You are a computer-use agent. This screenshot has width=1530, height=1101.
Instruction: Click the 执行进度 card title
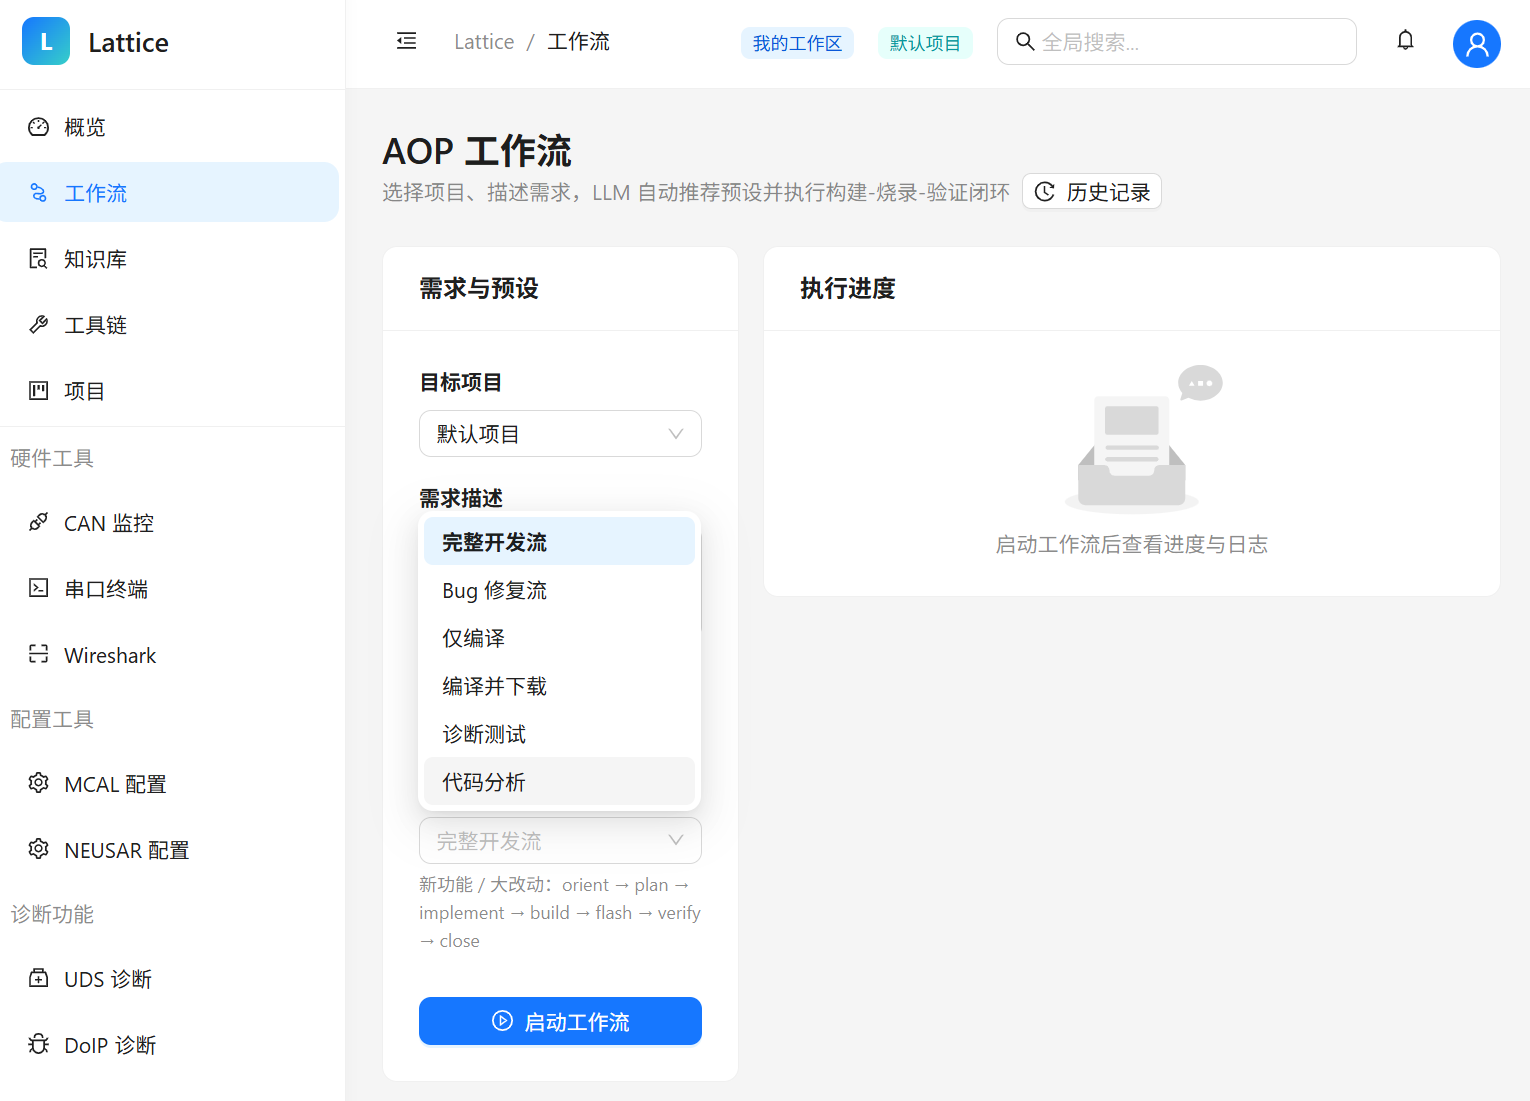click(x=848, y=288)
